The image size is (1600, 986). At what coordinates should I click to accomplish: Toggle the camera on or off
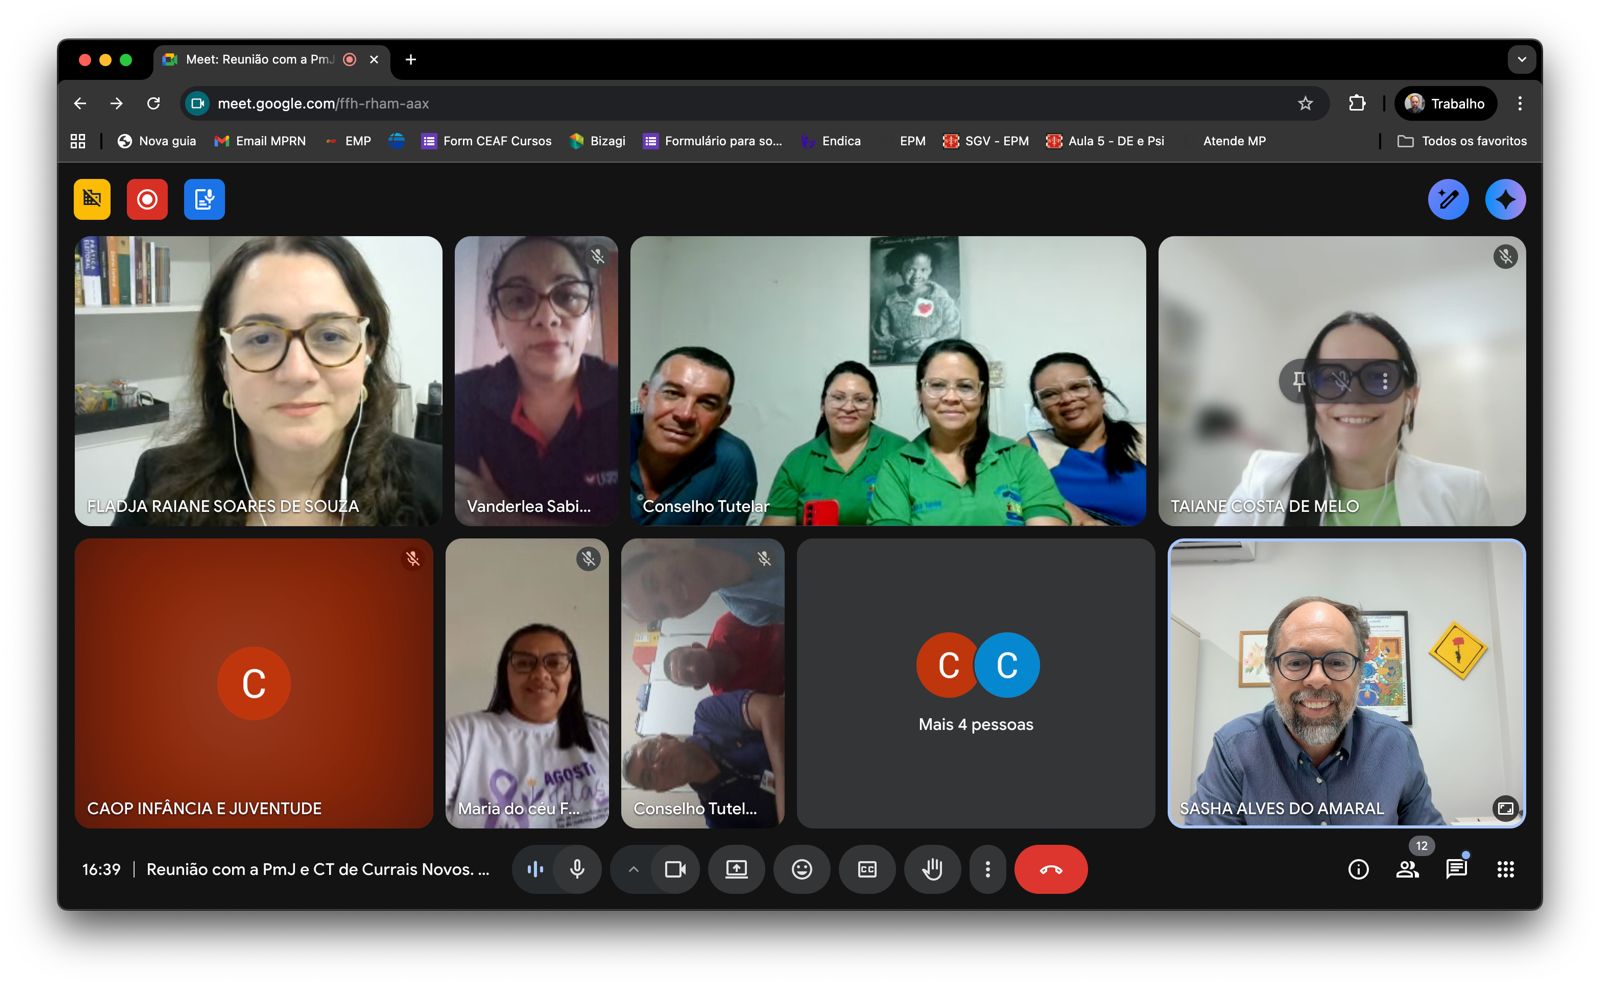pyautogui.click(x=676, y=869)
